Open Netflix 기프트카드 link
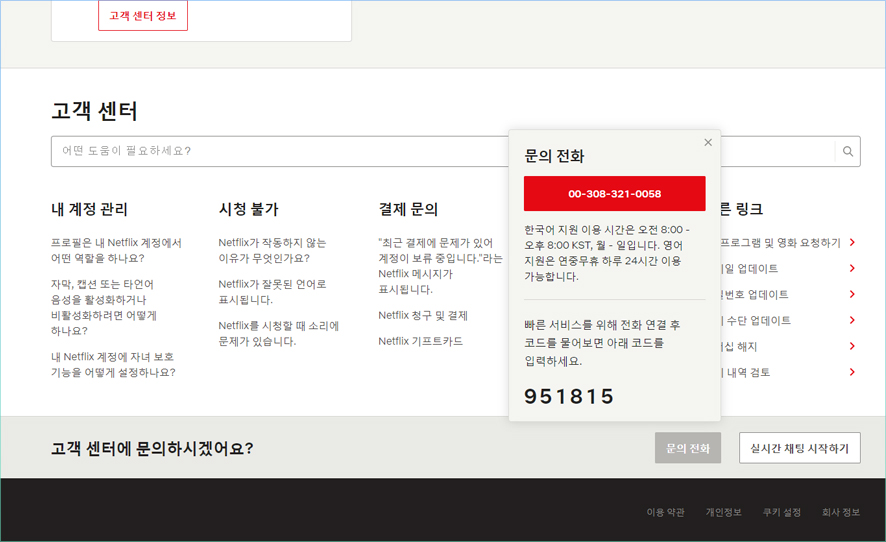Viewport: 886px width, 542px height. pos(420,341)
